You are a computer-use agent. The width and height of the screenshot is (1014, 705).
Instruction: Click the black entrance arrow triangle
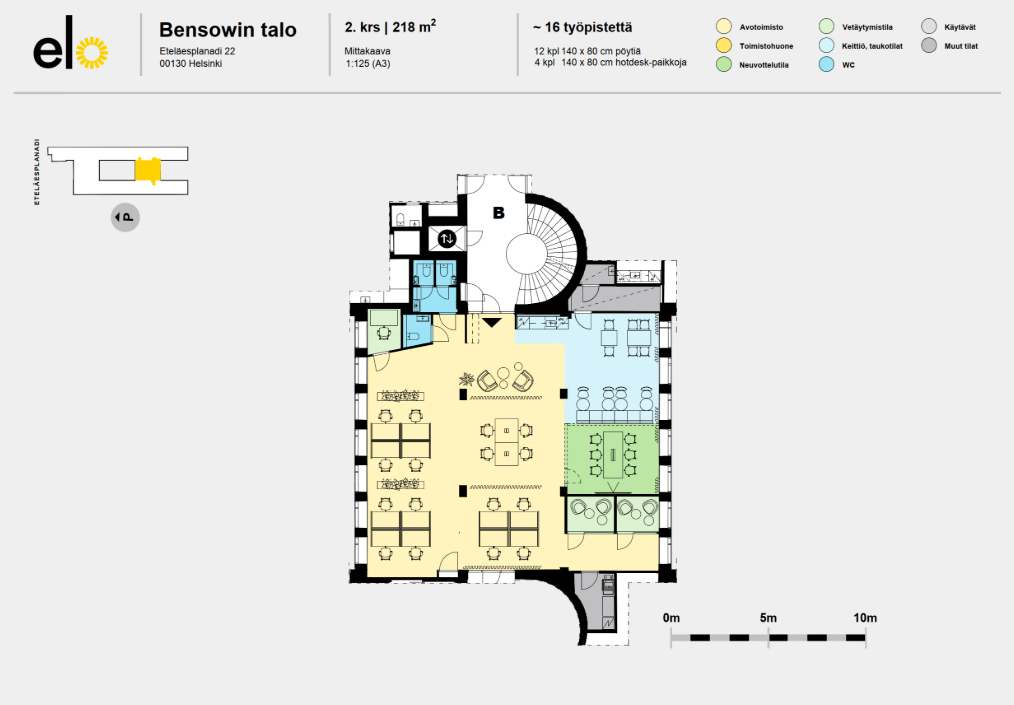491,322
